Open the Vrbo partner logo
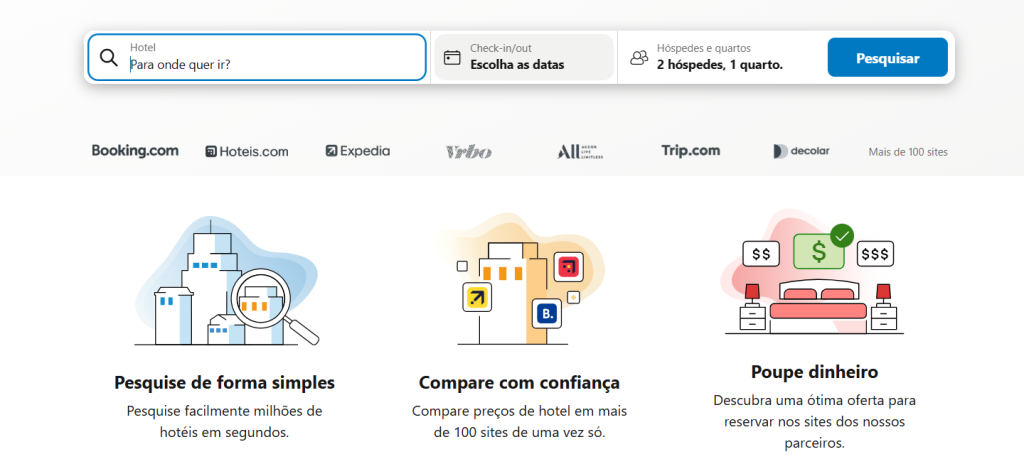This screenshot has width=1024, height=469. (469, 152)
